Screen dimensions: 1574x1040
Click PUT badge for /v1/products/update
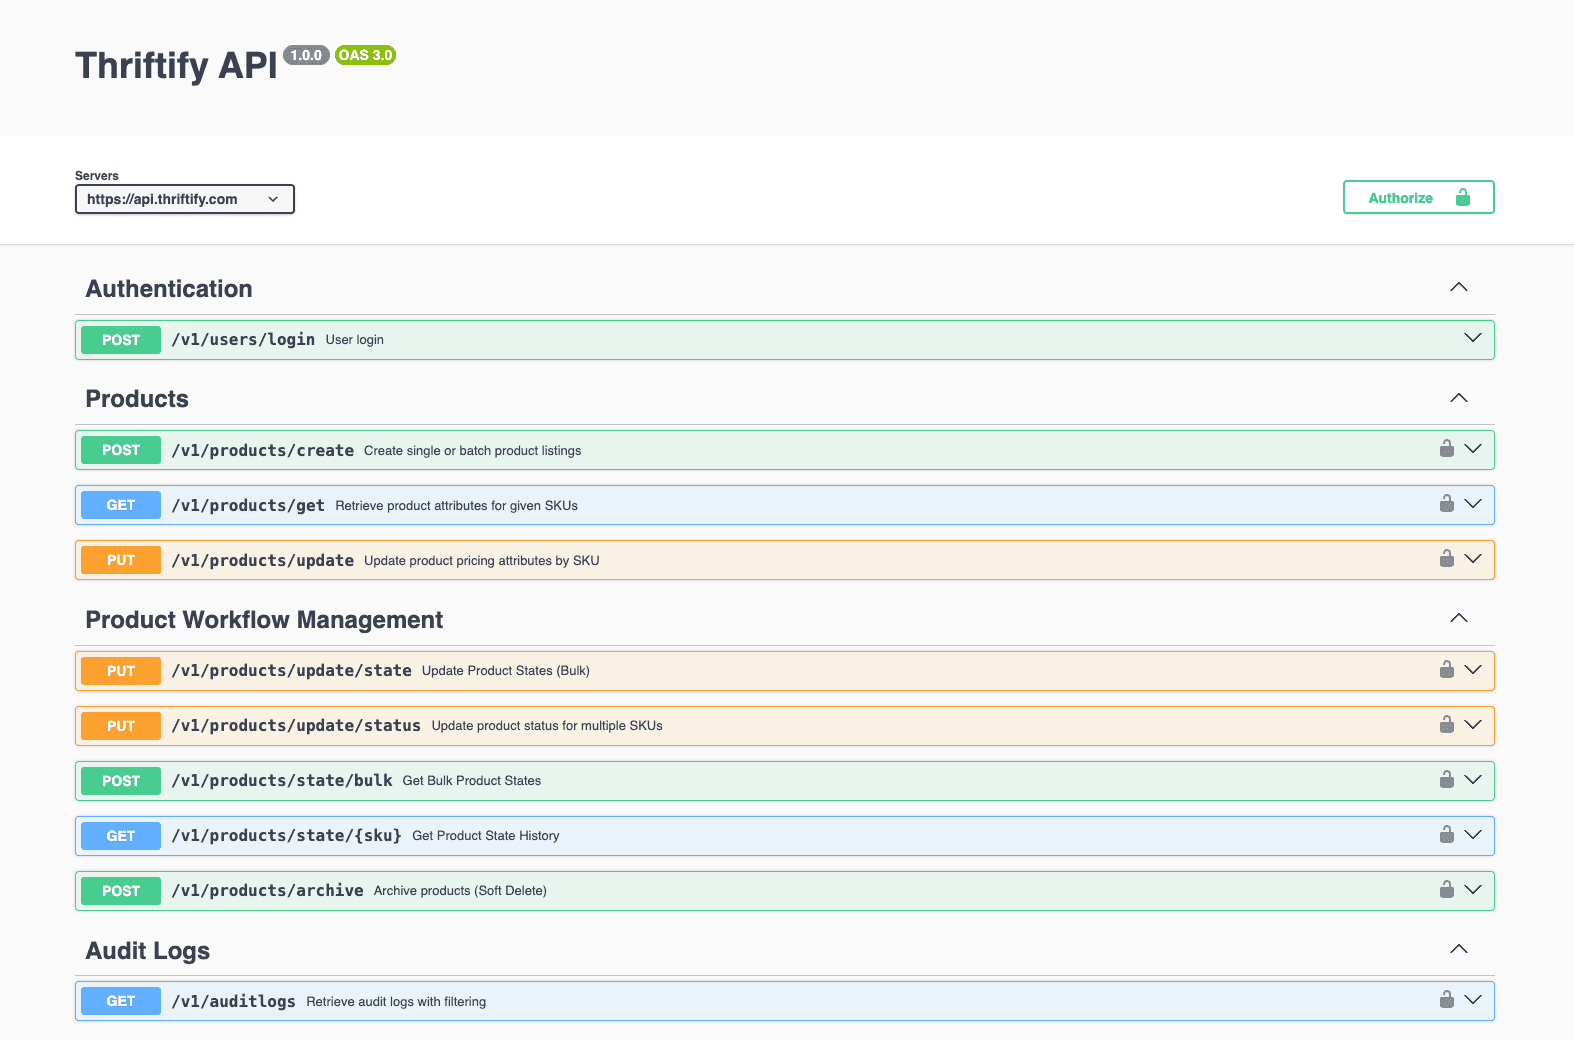121,560
